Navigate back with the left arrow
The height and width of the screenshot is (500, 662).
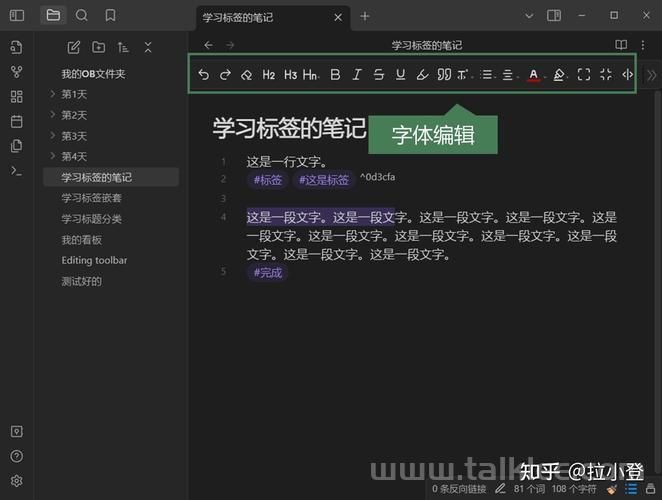209,45
